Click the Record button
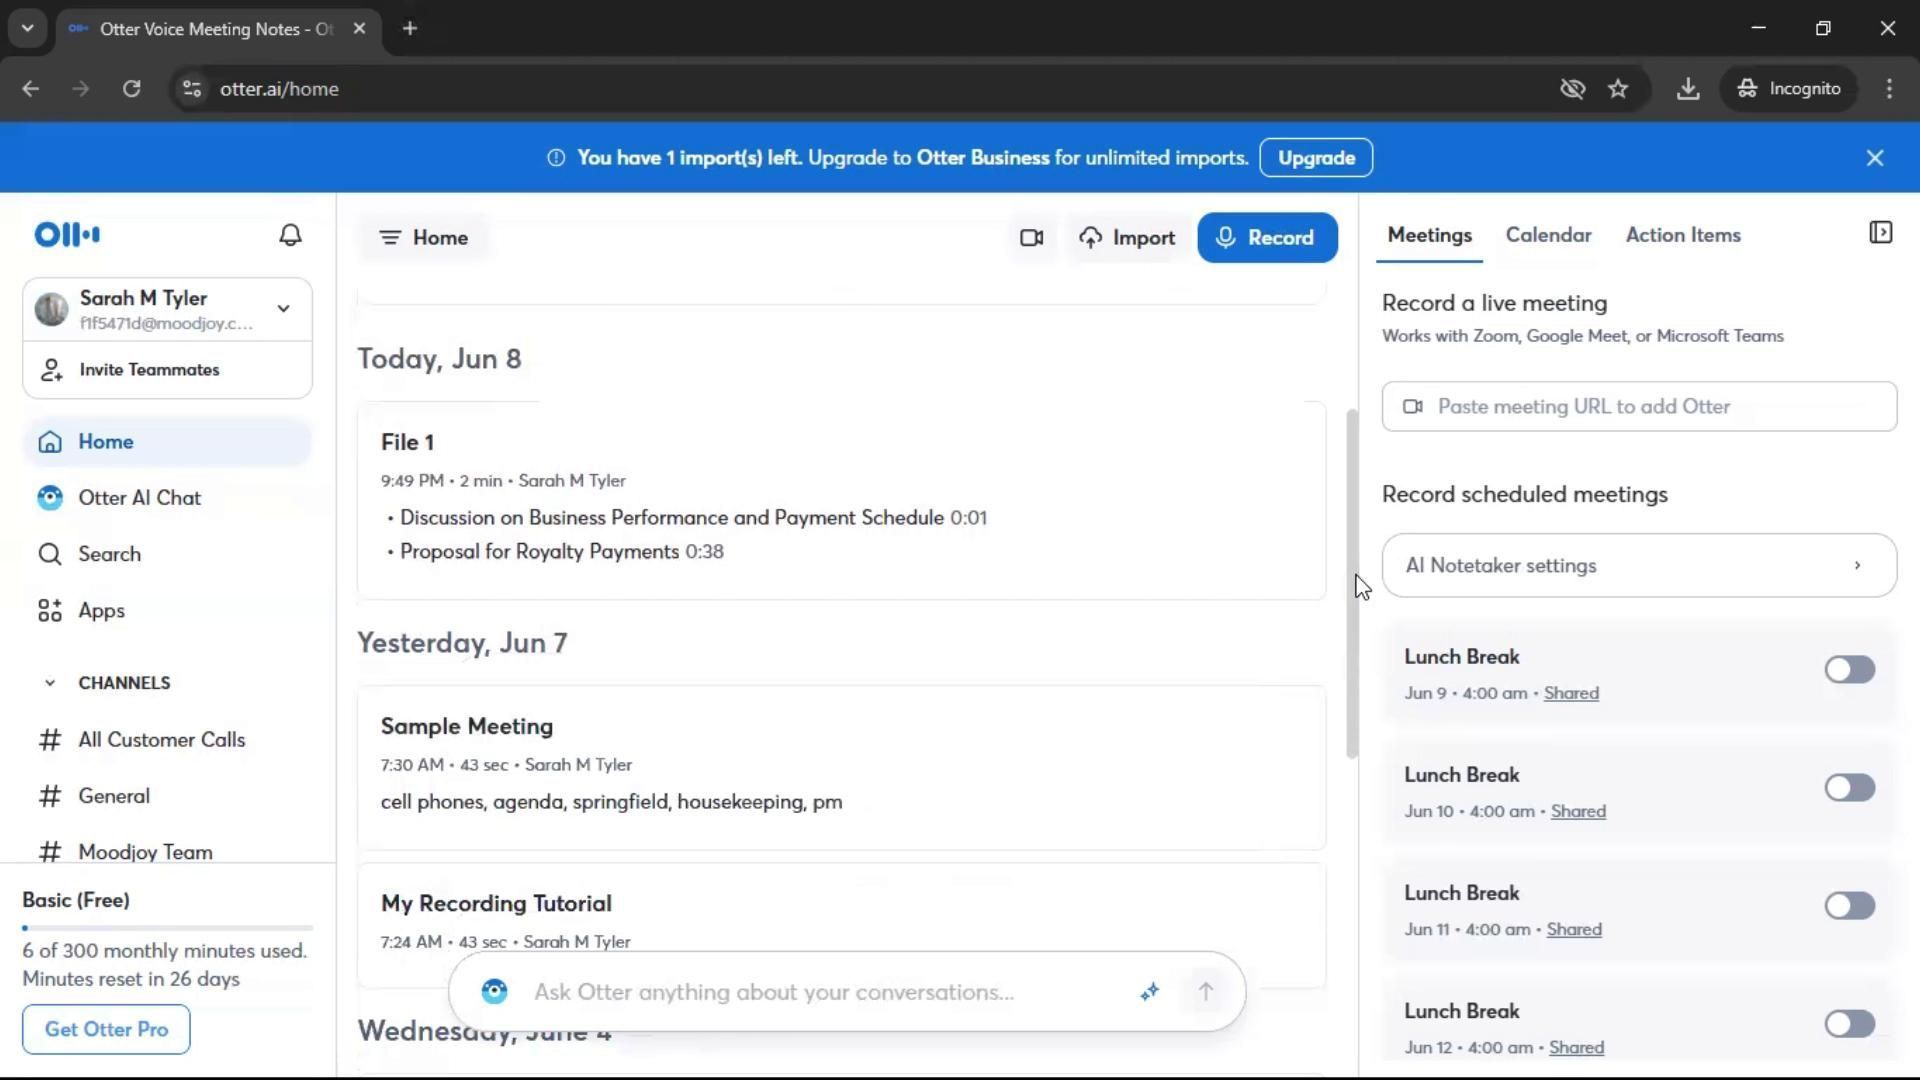Image resolution: width=1920 pixels, height=1080 pixels. [1267, 238]
